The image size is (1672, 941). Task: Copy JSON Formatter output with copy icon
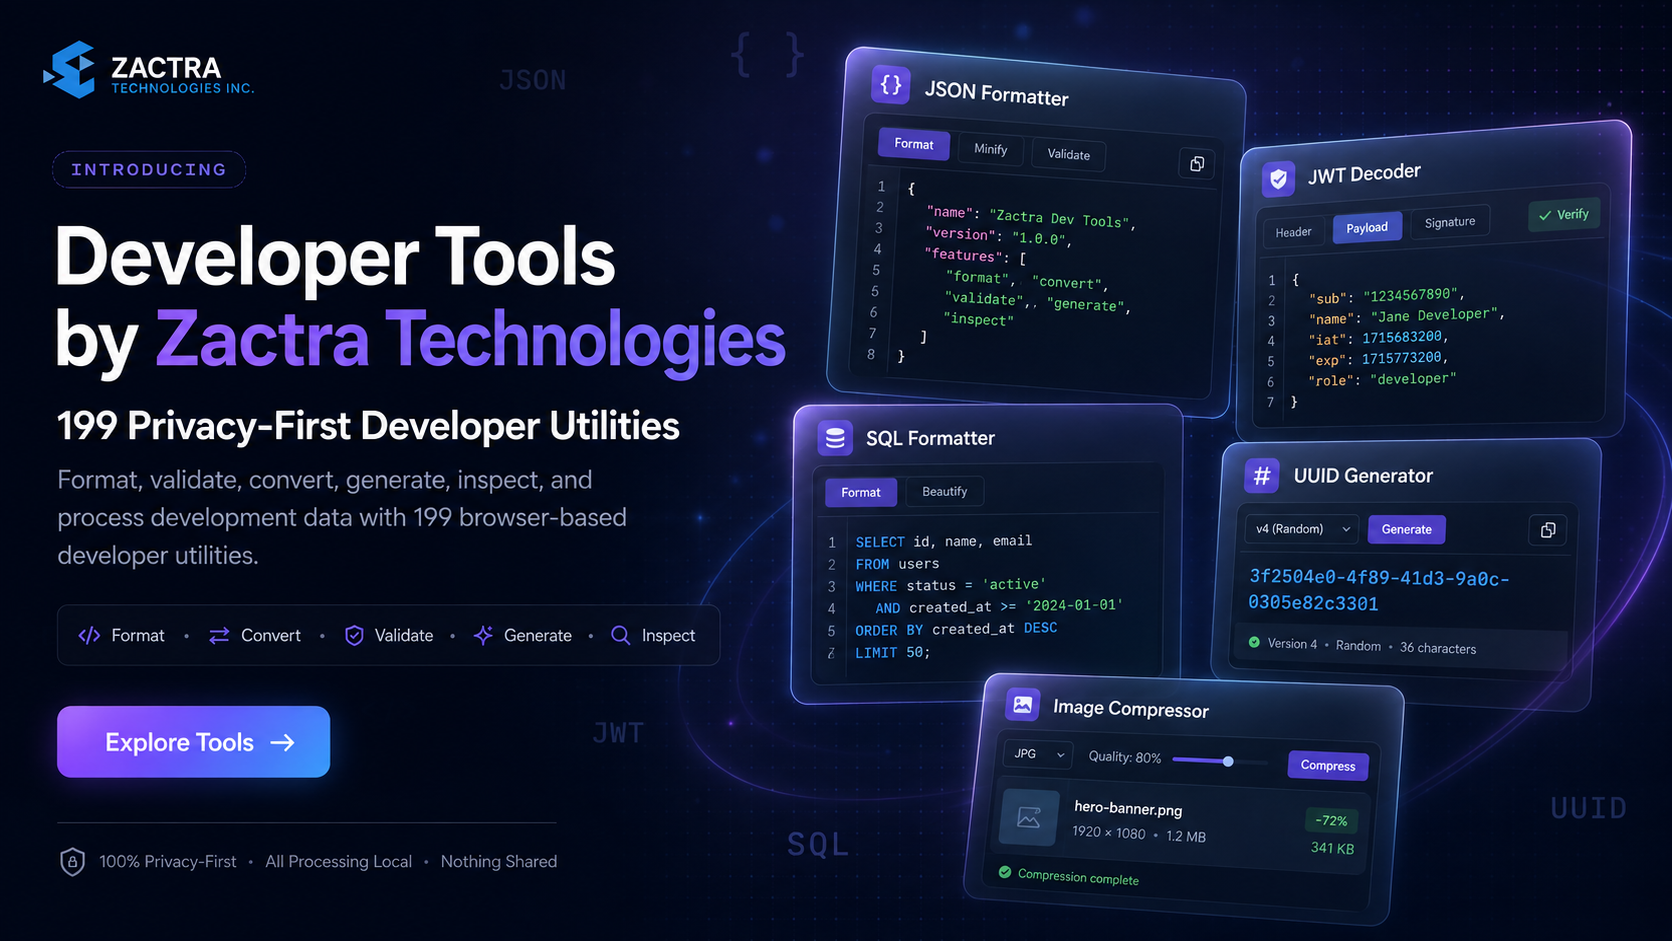(x=1197, y=164)
